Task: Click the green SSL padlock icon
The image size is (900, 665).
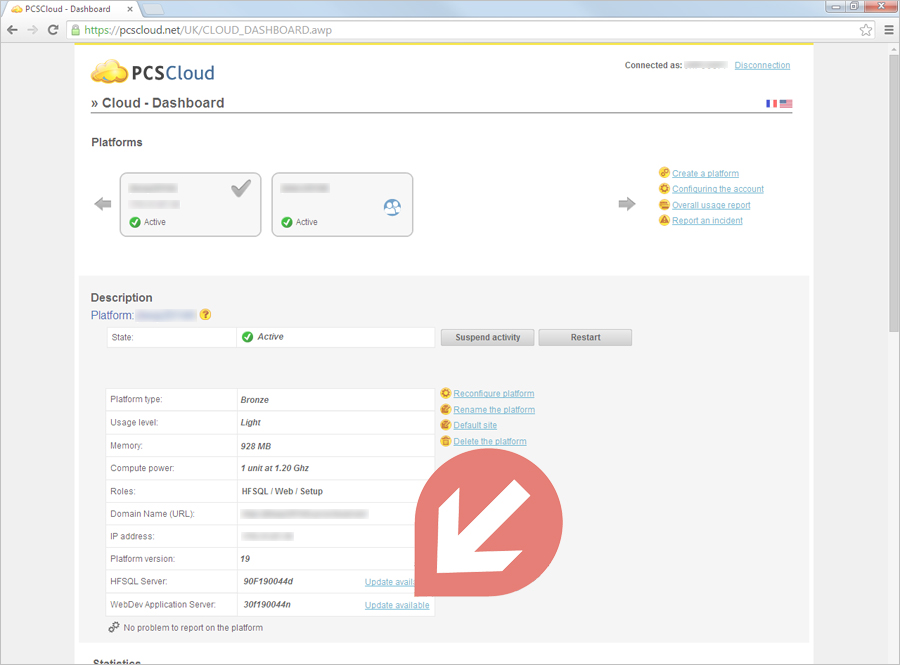Action: tap(75, 30)
